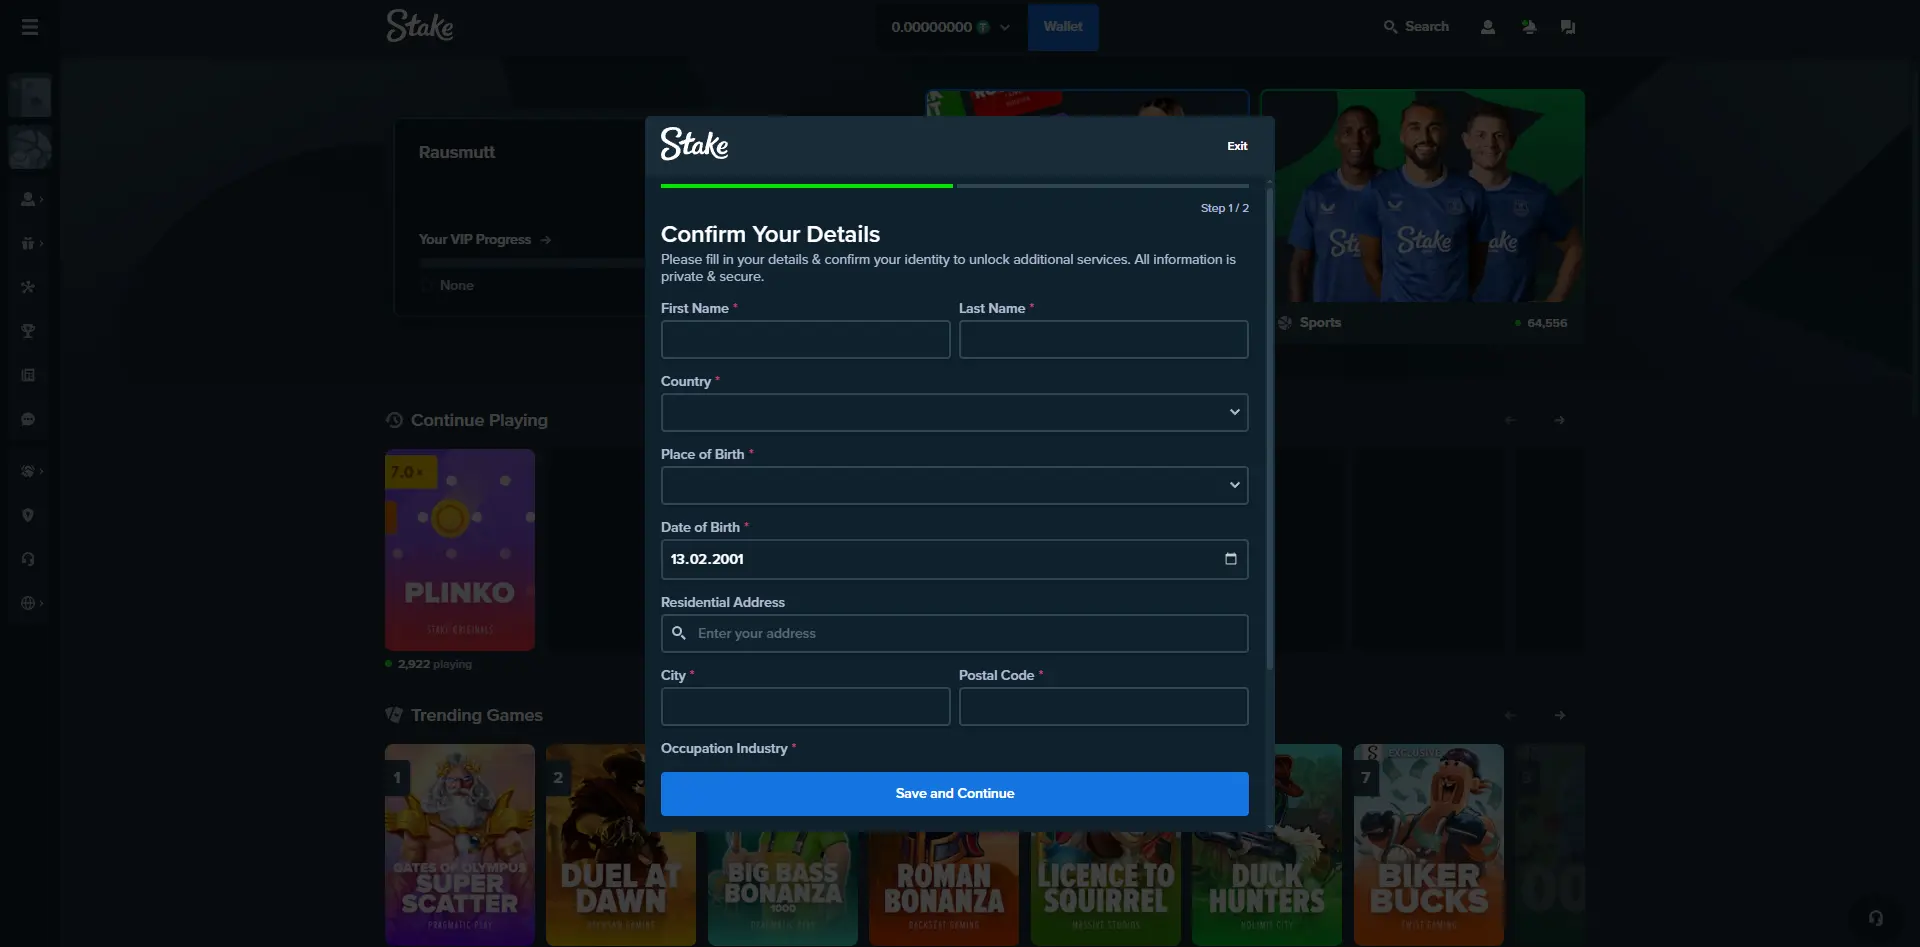Click the Exit button in dialog
This screenshot has width=1920, height=947.
[1237, 146]
